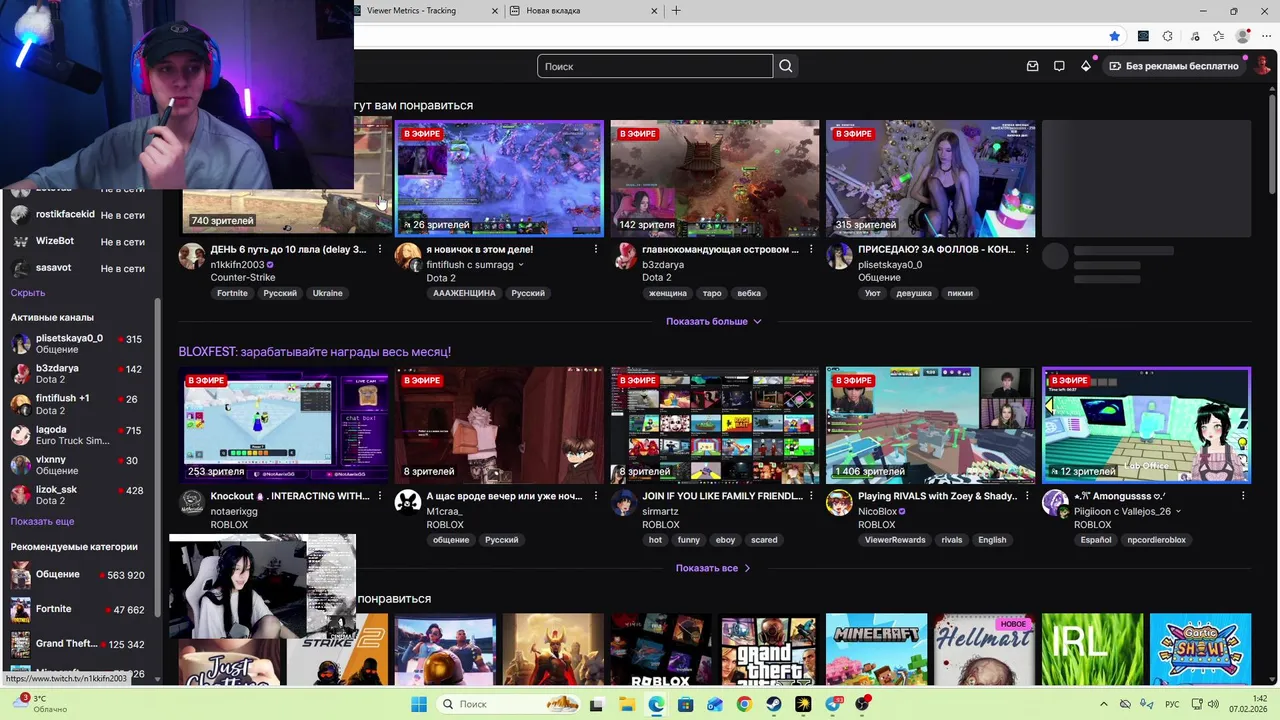Open the Windows Start menu
The image size is (1280, 720).
click(419, 704)
